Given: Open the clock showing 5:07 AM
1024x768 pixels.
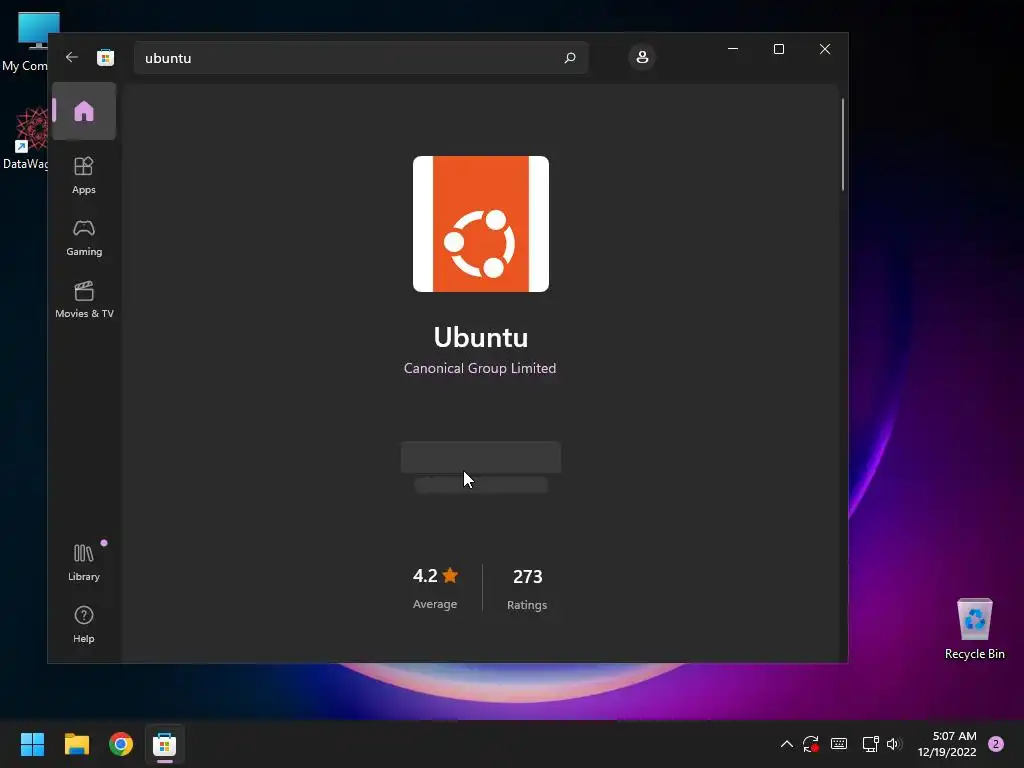Looking at the screenshot, I should click(947, 744).
